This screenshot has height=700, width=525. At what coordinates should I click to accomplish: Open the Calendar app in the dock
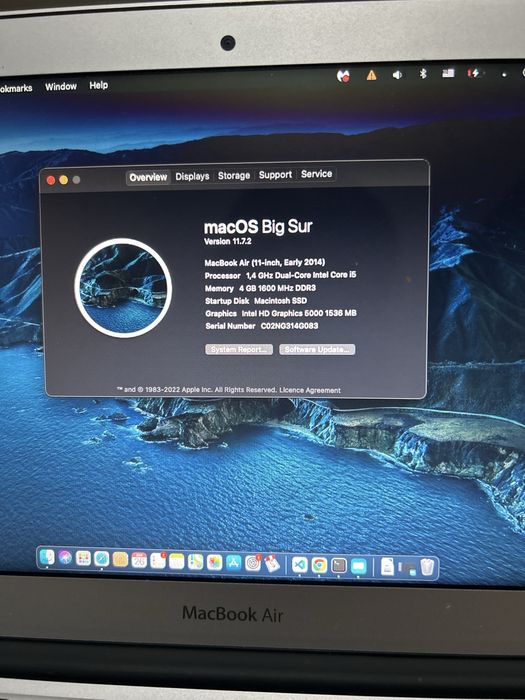[139, 560]
